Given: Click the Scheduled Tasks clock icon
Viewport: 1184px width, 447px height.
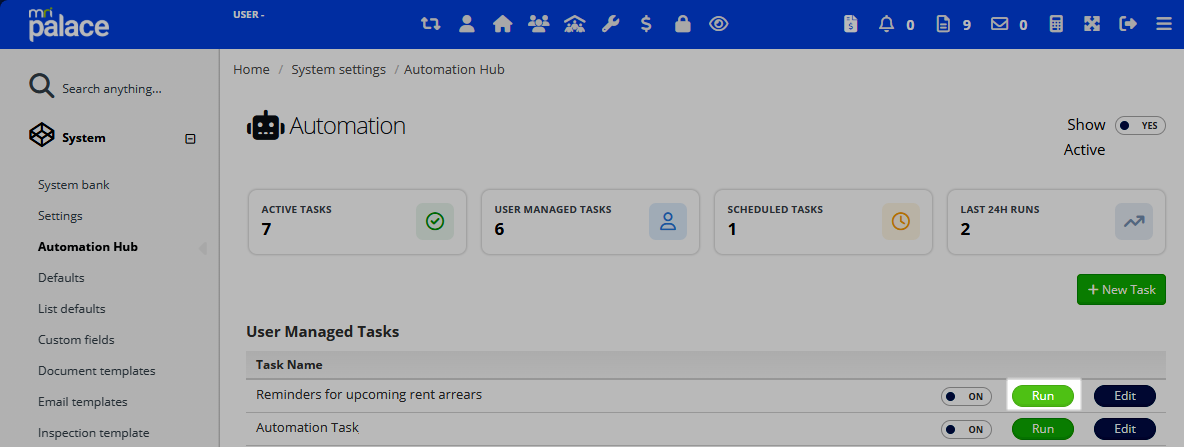Looking at the screenshot, I should tap(901, 221).
